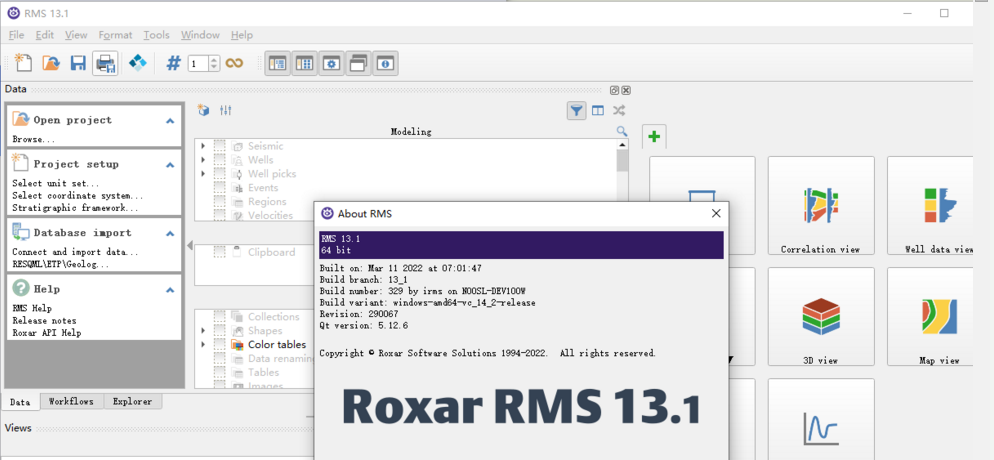Click Select coordinate system... link
Image resolution: width=994 pixels, height=460 pixels.
coord(78,196)
